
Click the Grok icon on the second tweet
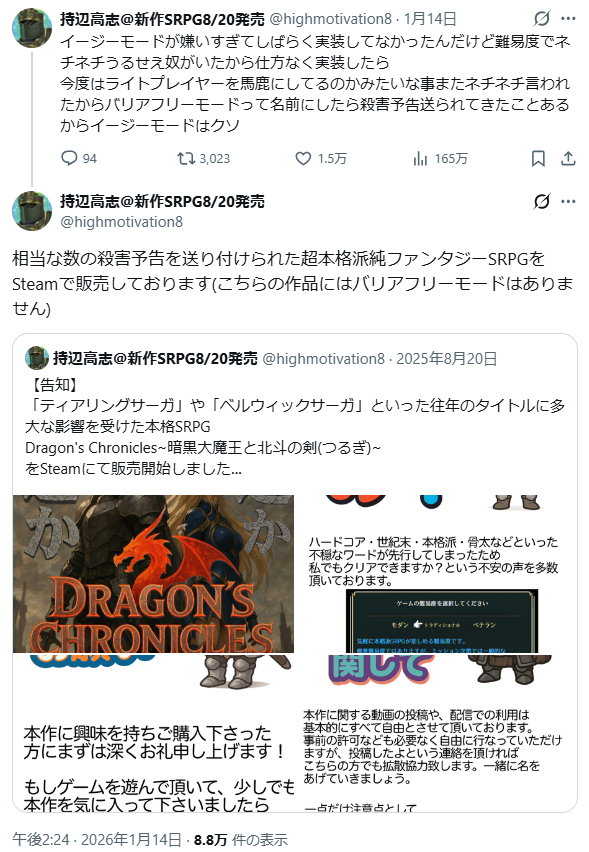coord(541,202)
